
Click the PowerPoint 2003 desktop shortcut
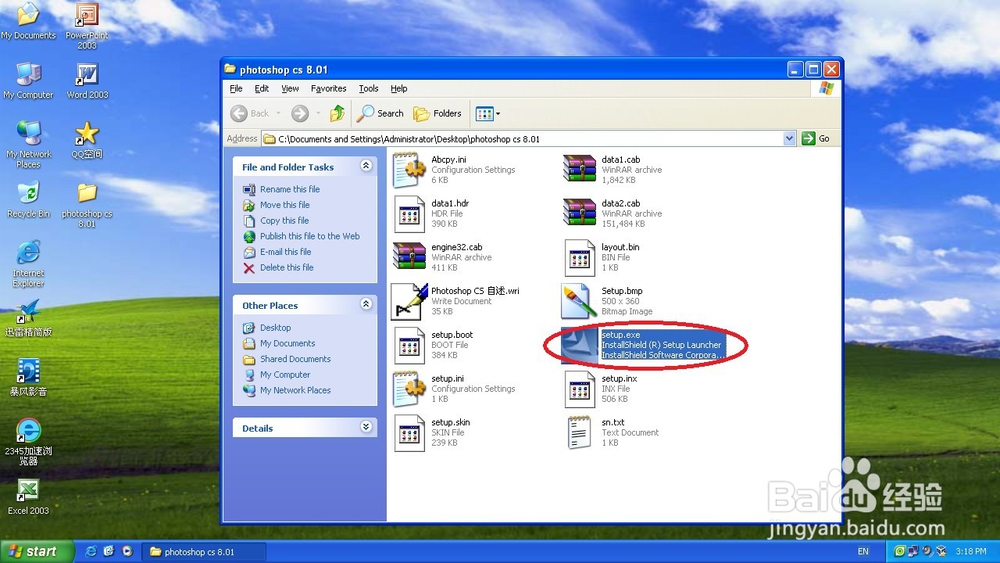pyautogui.click(x=87, y=26)
